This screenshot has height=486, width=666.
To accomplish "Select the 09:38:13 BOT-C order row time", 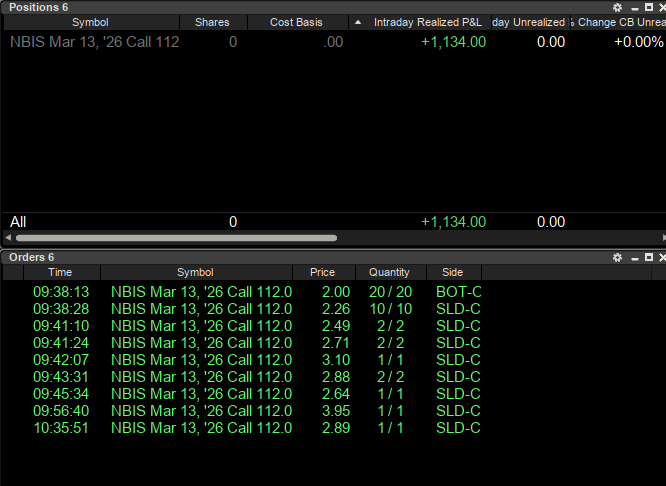I will tap(61, 292).
